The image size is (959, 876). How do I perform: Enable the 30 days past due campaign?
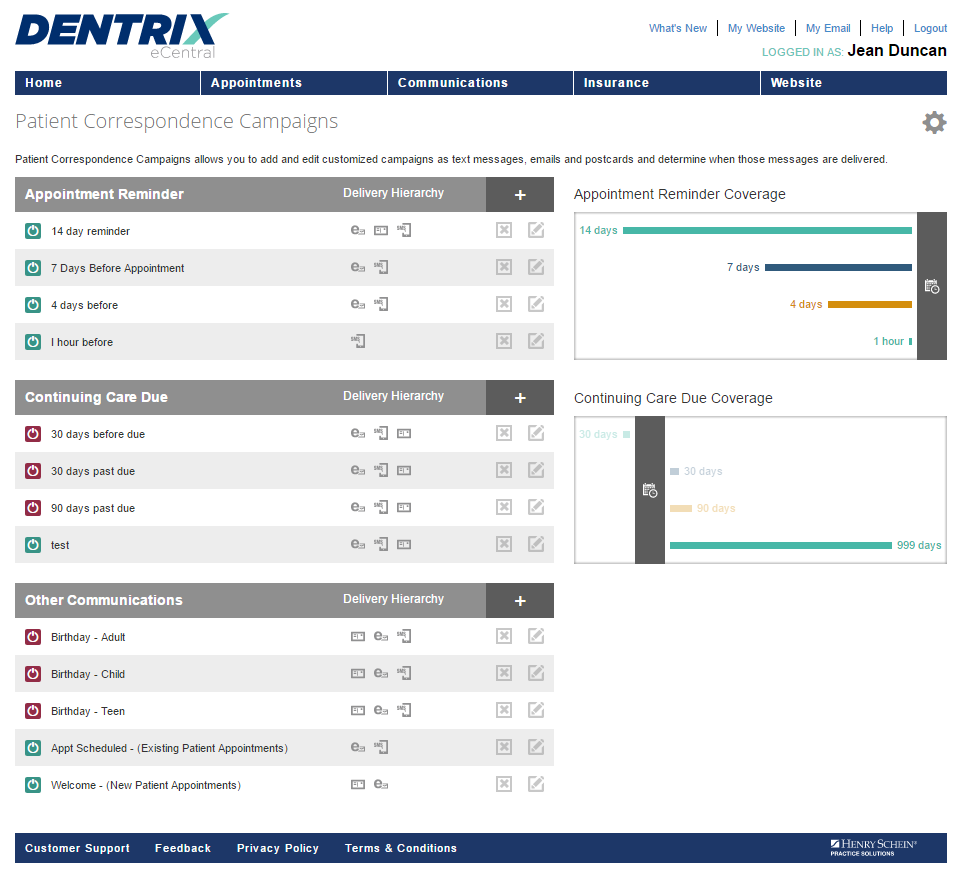tap(33, 471)
